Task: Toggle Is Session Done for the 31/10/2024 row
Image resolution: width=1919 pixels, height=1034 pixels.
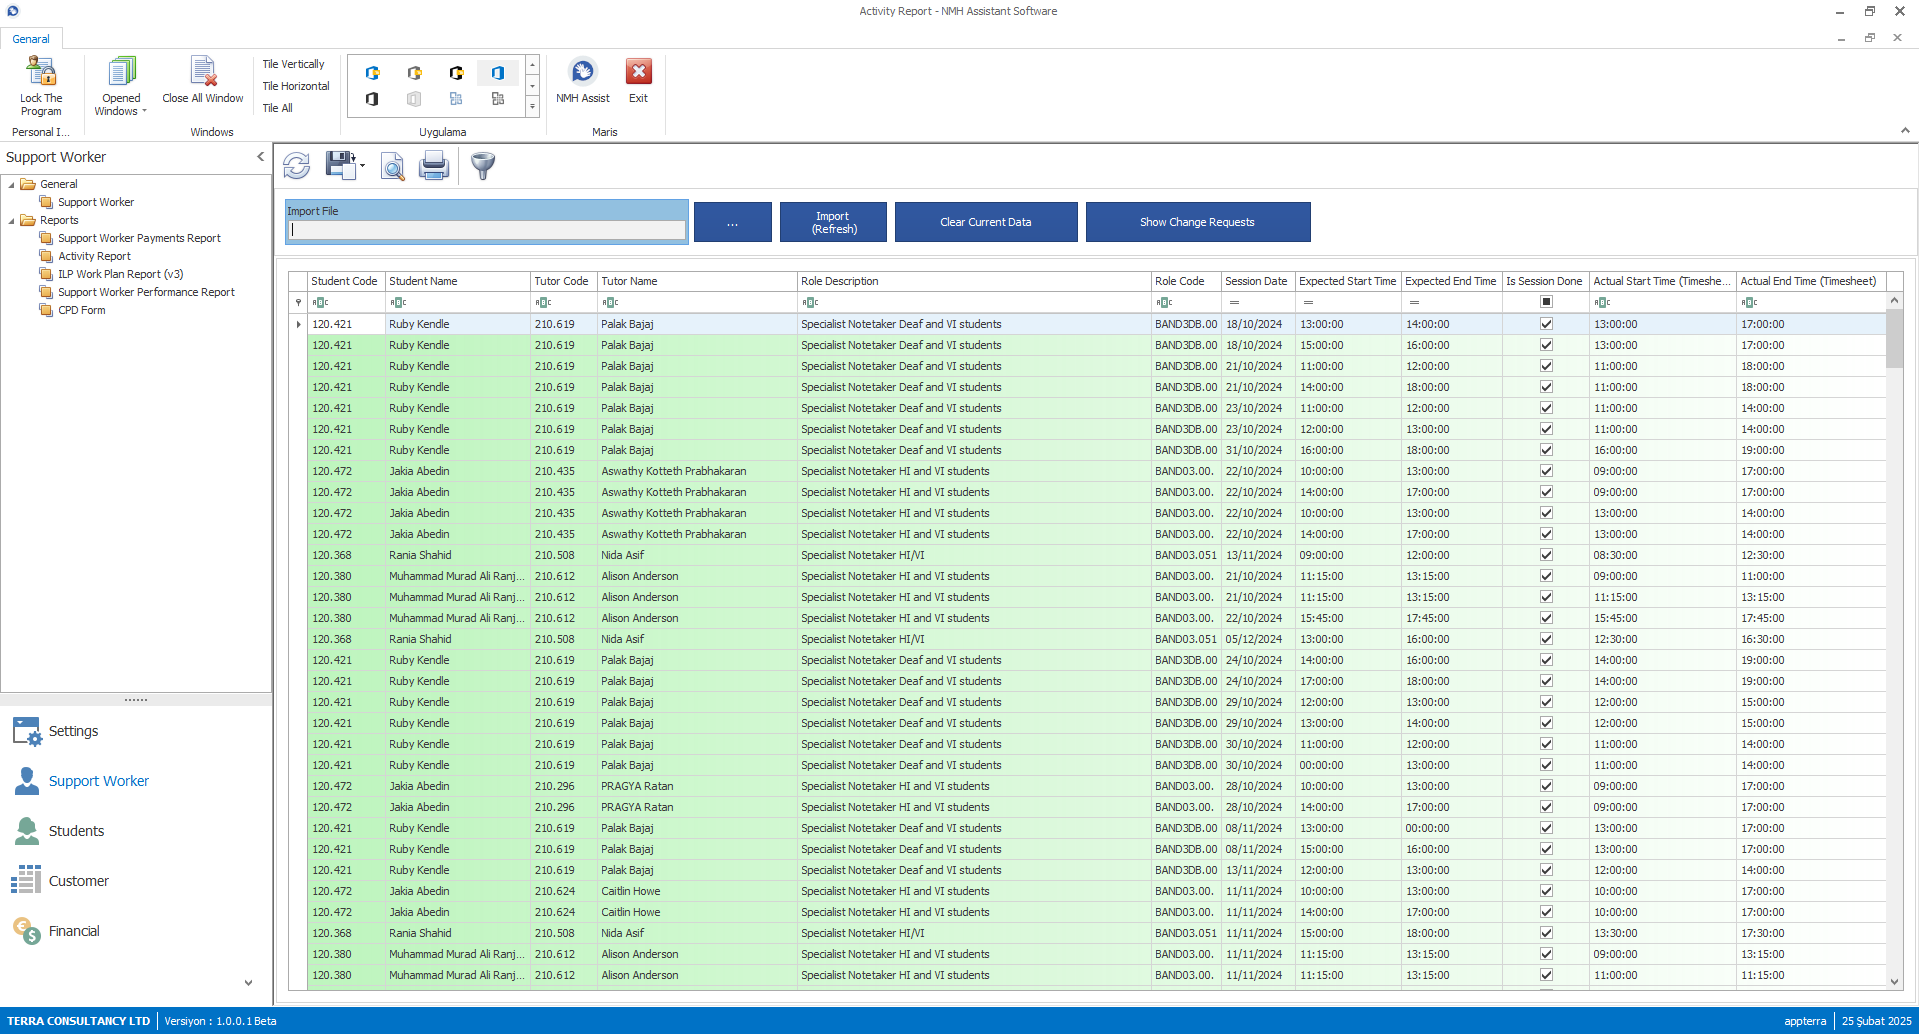Action: coord(1546,450)
